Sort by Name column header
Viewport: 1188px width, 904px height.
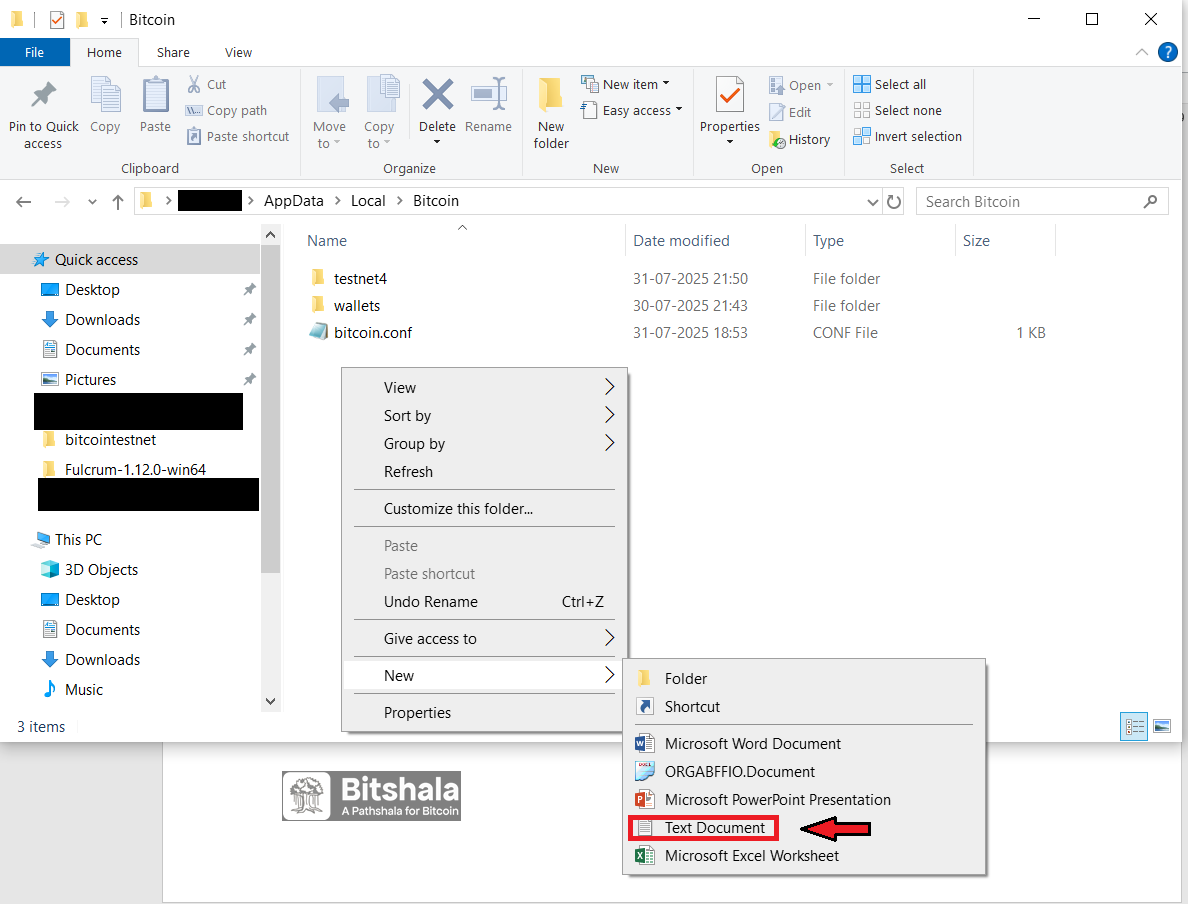click(x=327, y=241)
